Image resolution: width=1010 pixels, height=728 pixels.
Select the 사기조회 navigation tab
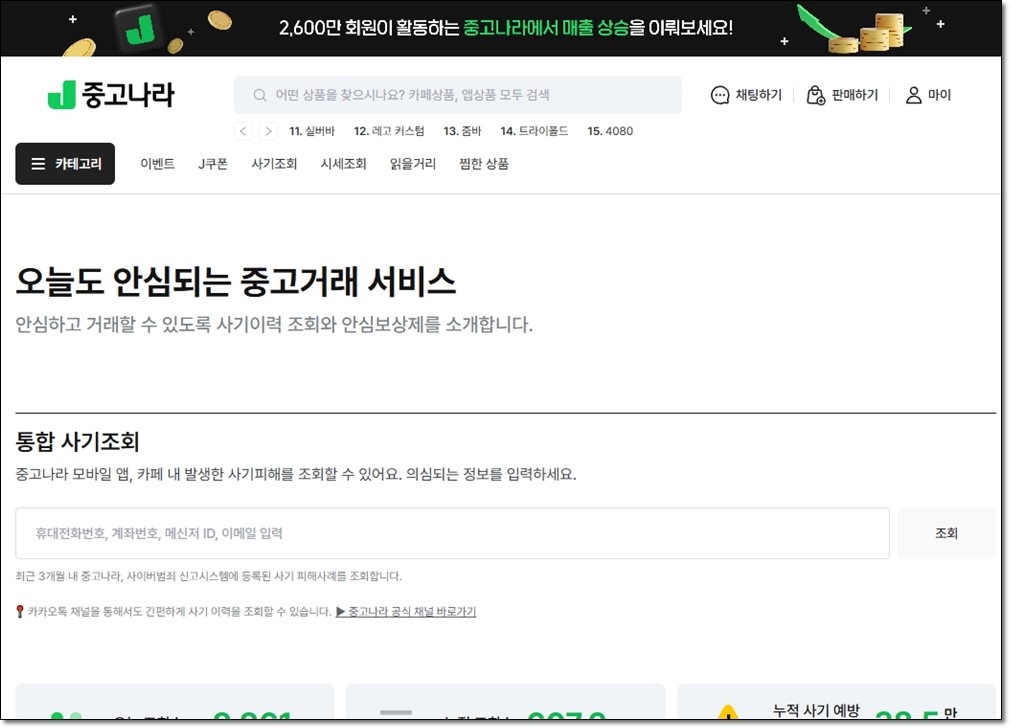[x=274, y=164]
